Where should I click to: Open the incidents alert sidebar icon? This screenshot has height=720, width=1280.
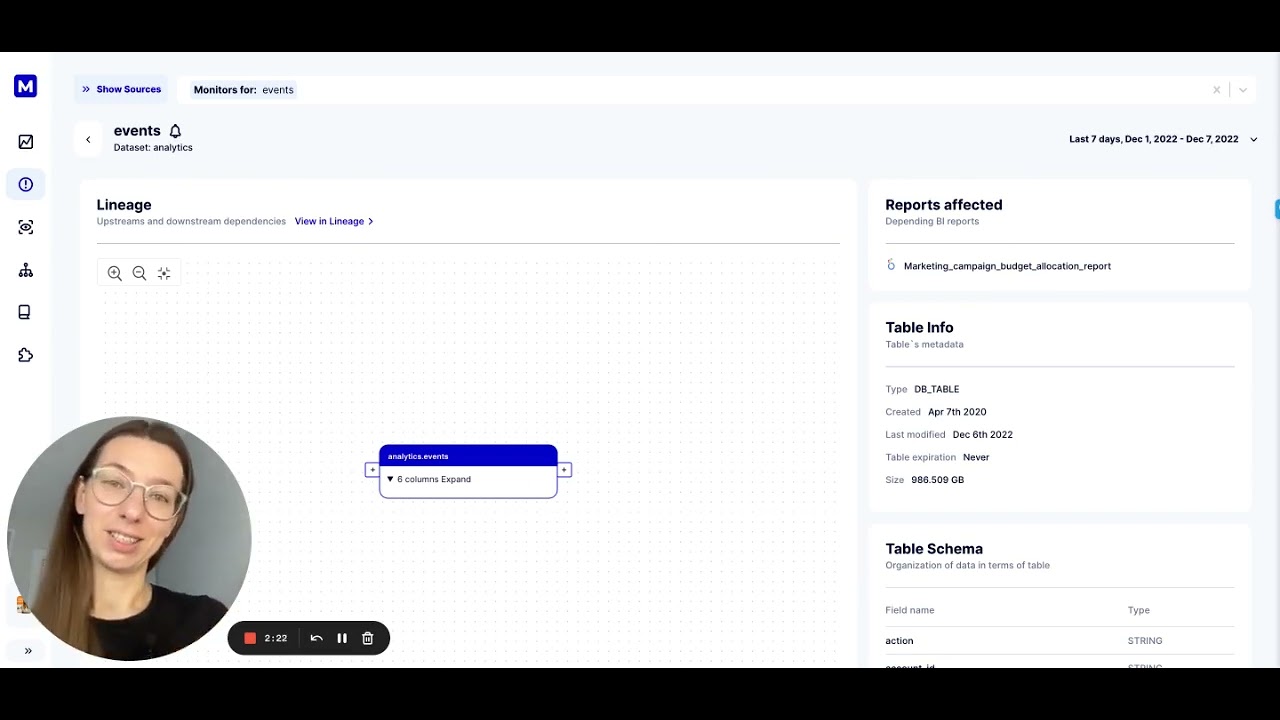point(26,185)
